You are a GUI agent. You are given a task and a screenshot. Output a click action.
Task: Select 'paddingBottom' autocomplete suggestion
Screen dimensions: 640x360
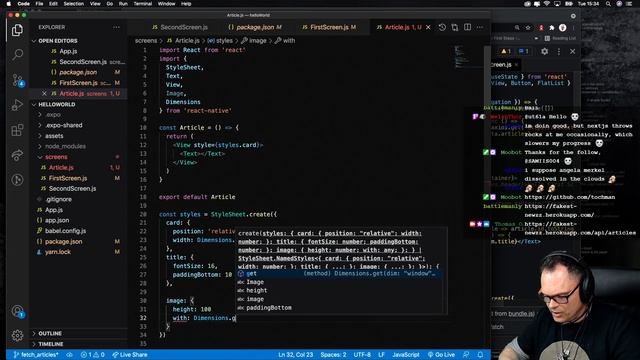[x=339, y=308]
